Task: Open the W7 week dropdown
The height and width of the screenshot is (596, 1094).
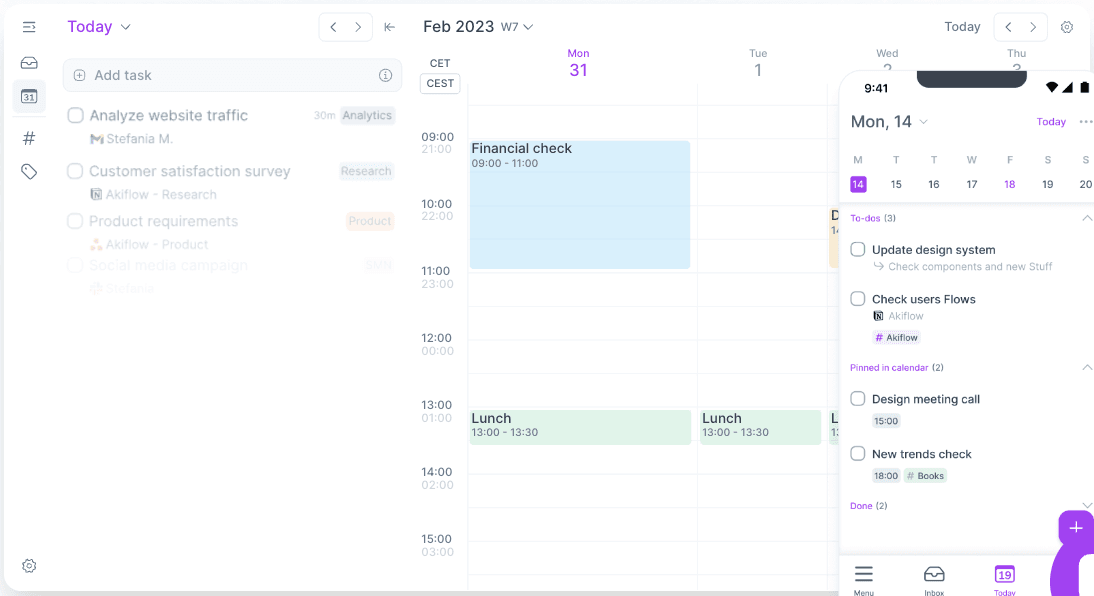Action: pos(517,27)
